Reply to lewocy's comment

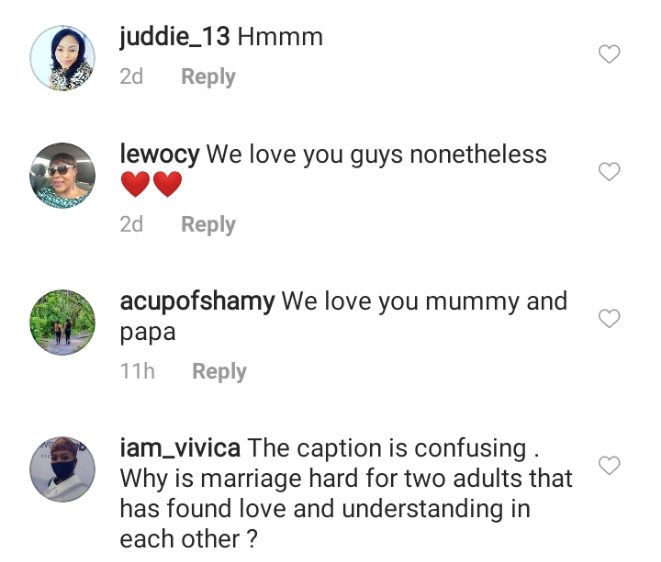click(x=208, y=224)
